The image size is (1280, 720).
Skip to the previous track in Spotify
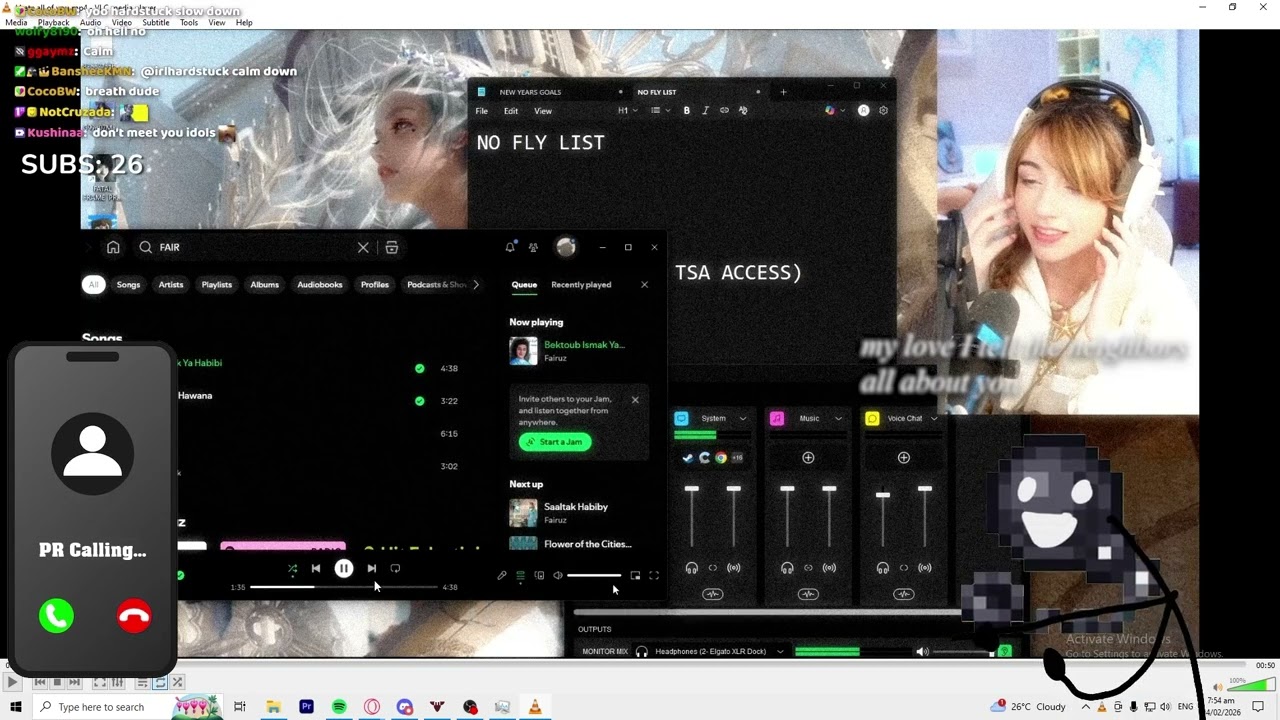click(316, 568)
